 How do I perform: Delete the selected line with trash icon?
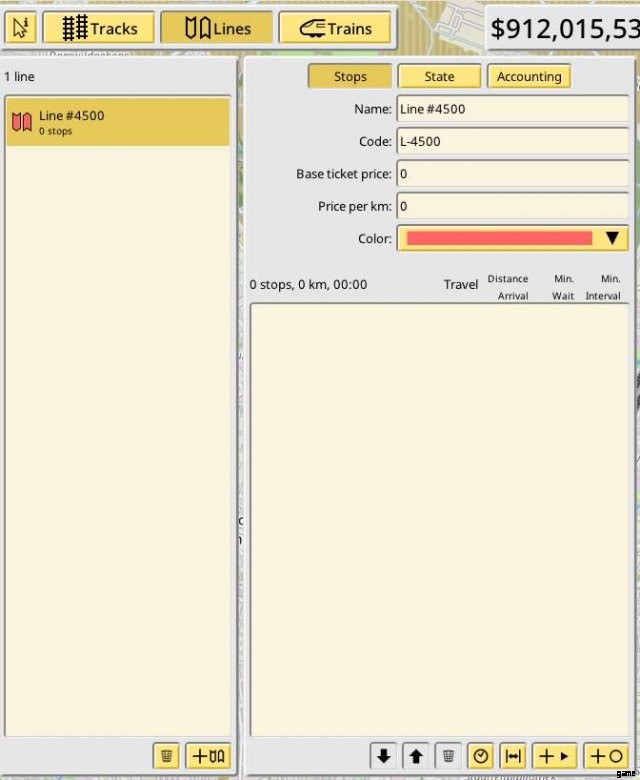click(167, 756)
